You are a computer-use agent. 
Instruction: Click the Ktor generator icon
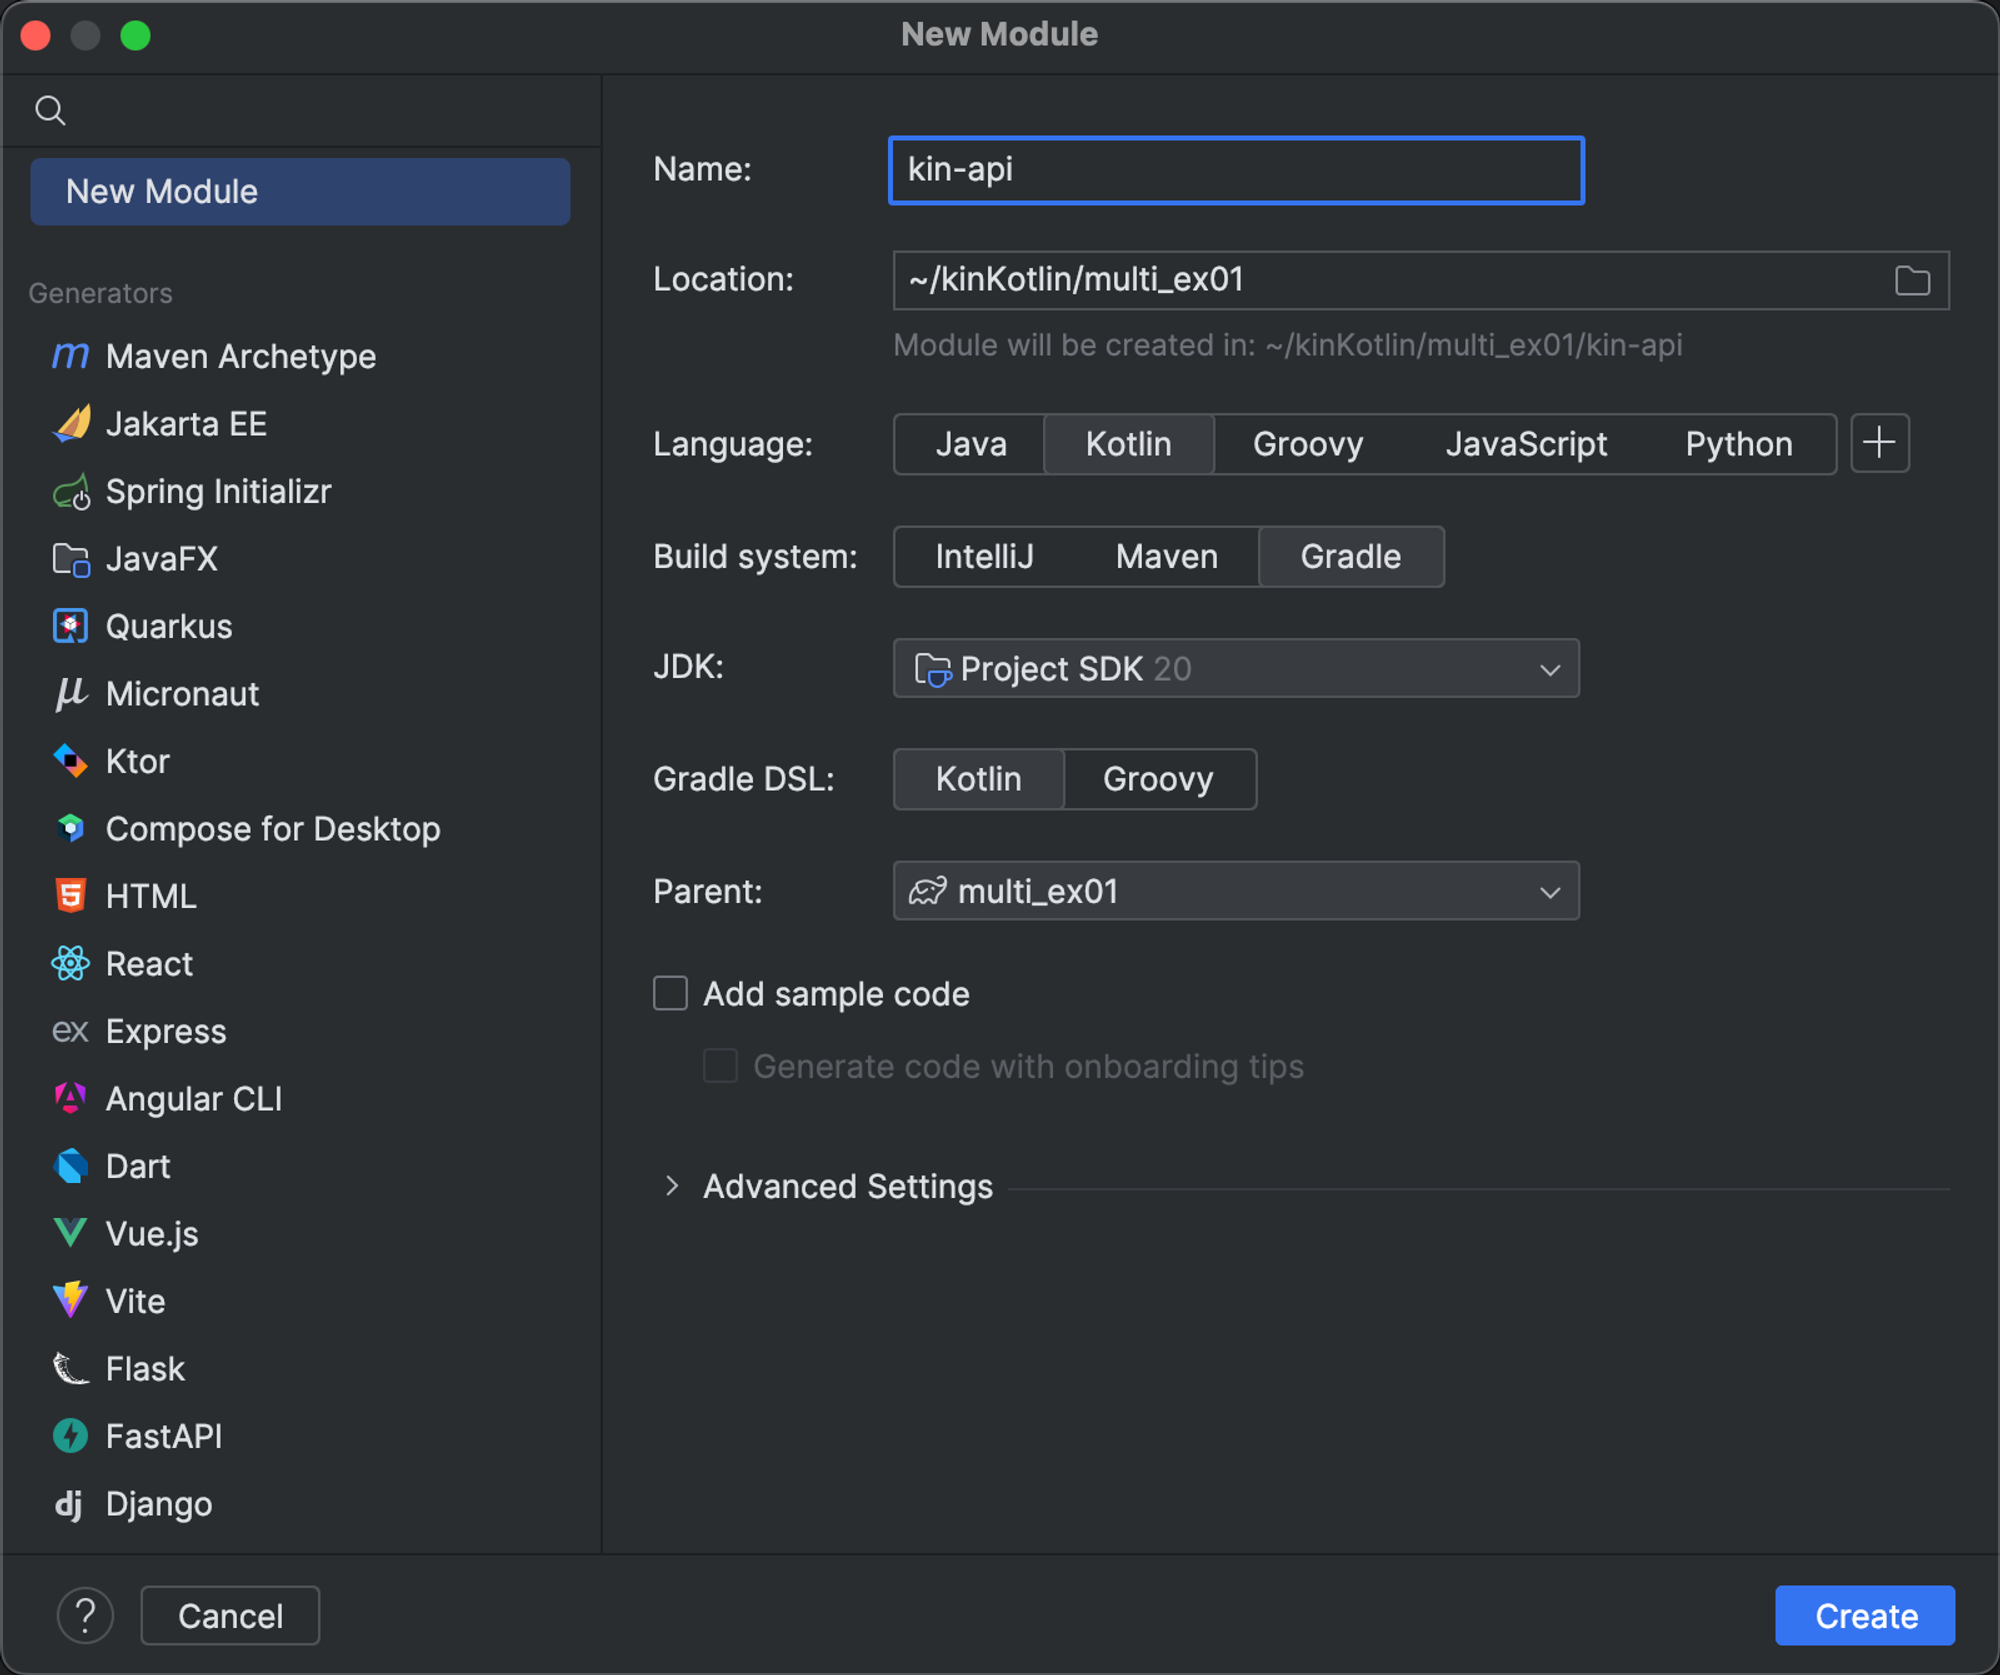70,761
